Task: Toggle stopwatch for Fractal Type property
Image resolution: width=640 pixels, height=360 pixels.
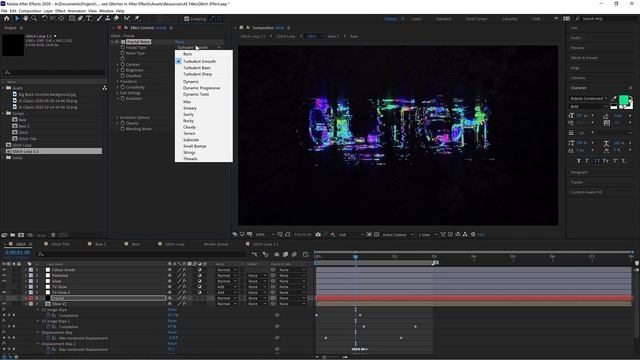Action: click(122, 47)
